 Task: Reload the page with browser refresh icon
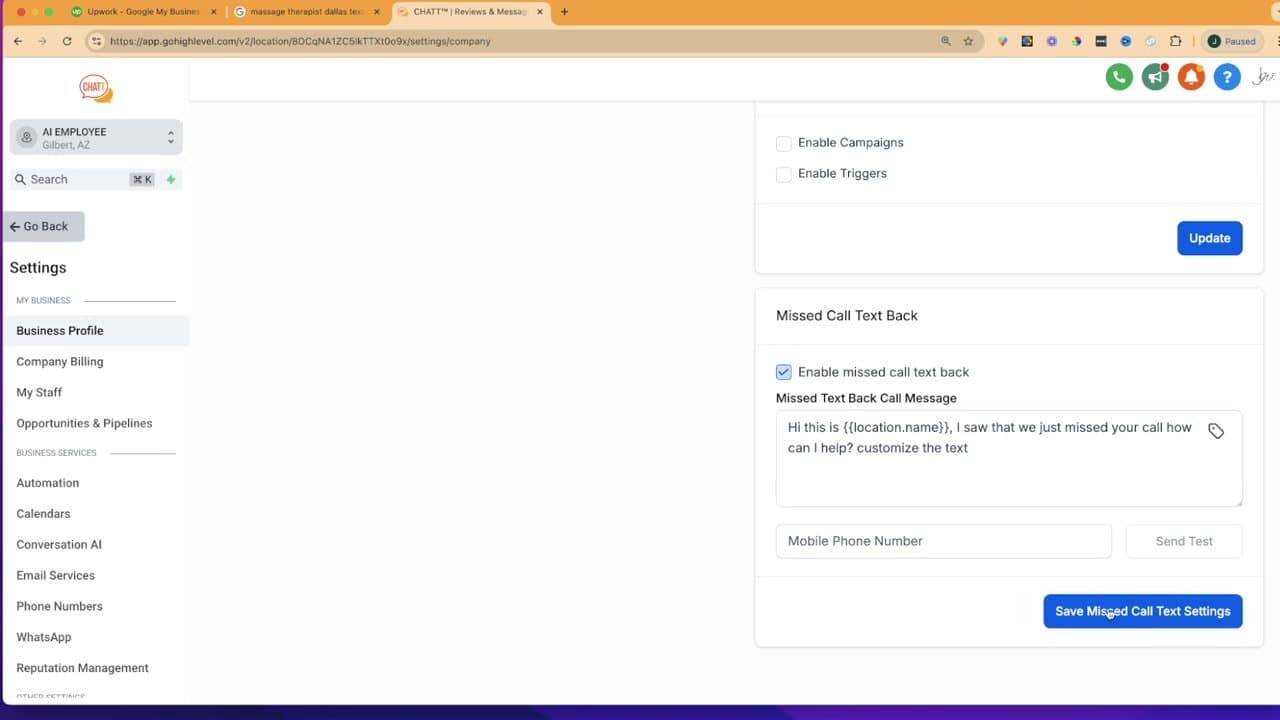click(x=67, y=41)
